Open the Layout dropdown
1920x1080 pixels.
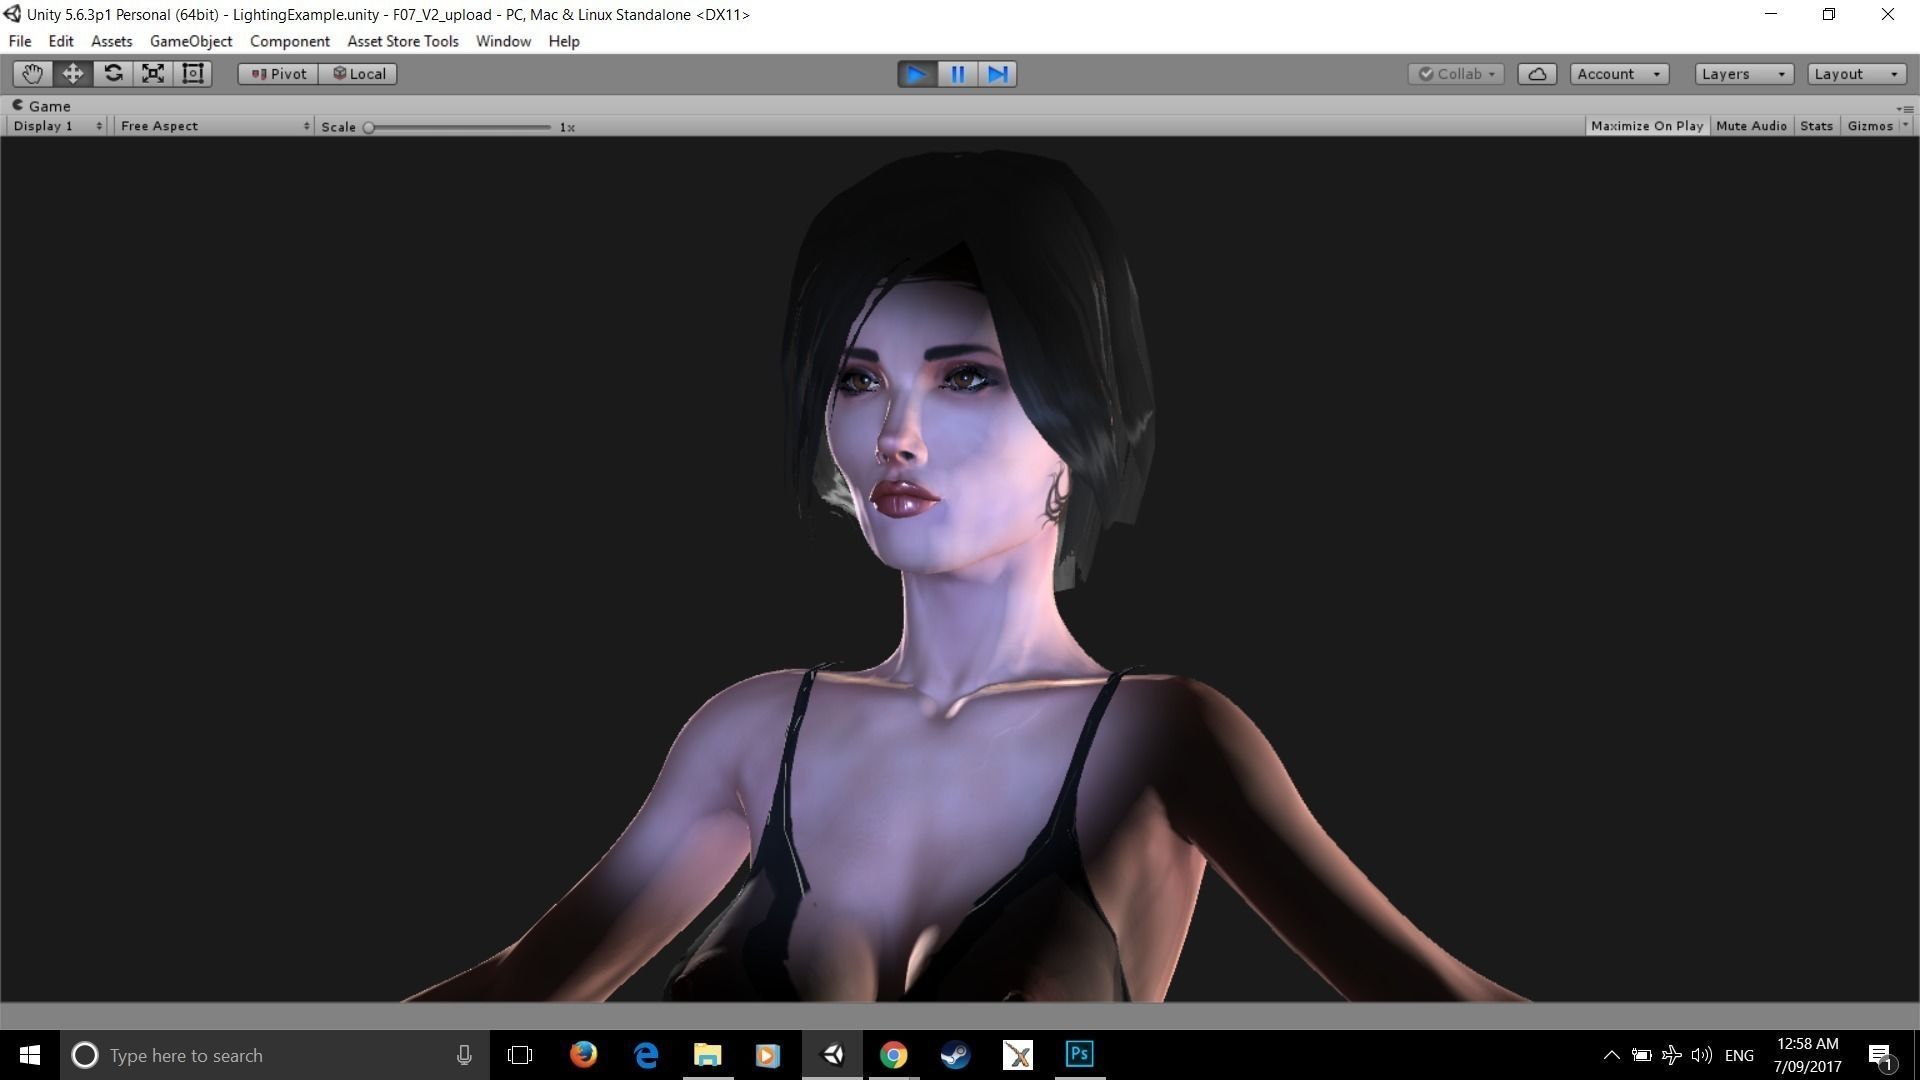pos(1856,74)
